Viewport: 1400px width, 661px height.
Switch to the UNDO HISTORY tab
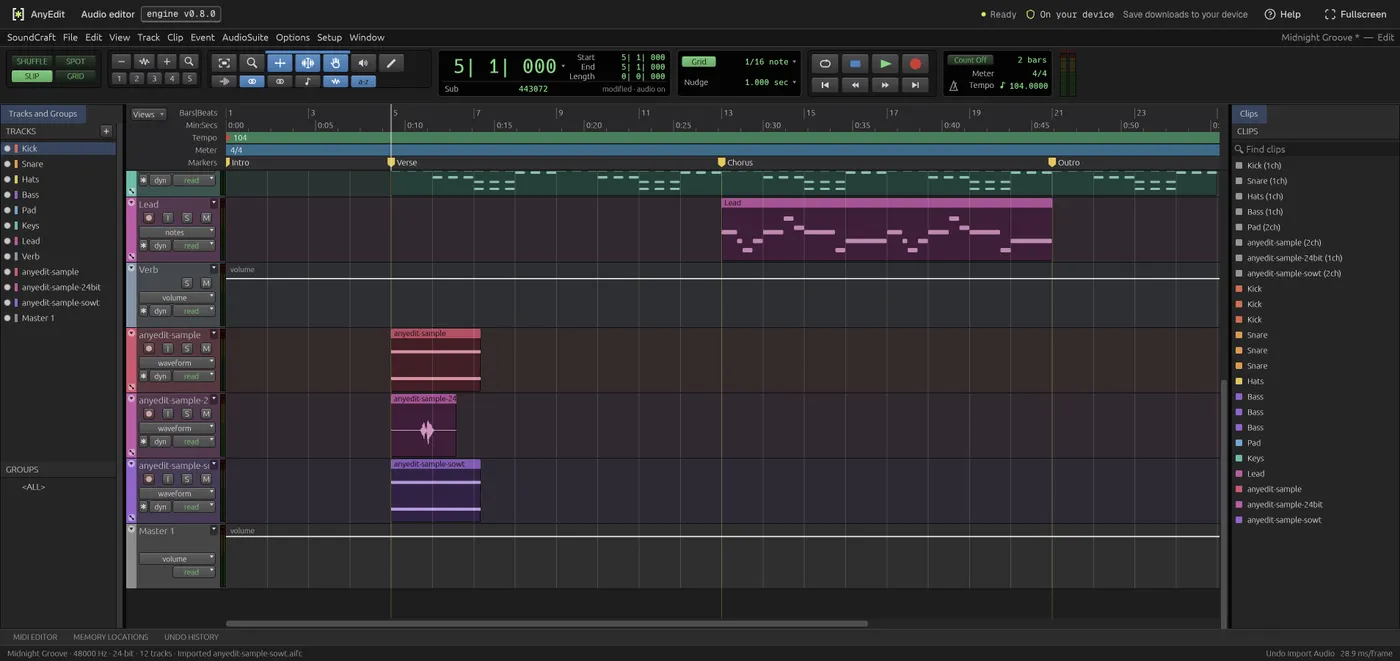pos(191,637)
